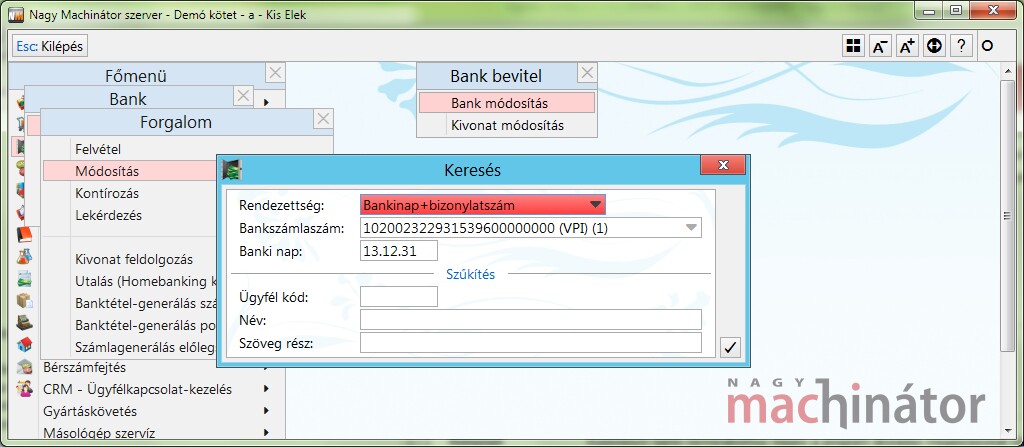Click the Ügyfél kód input field

coord(398,297)
